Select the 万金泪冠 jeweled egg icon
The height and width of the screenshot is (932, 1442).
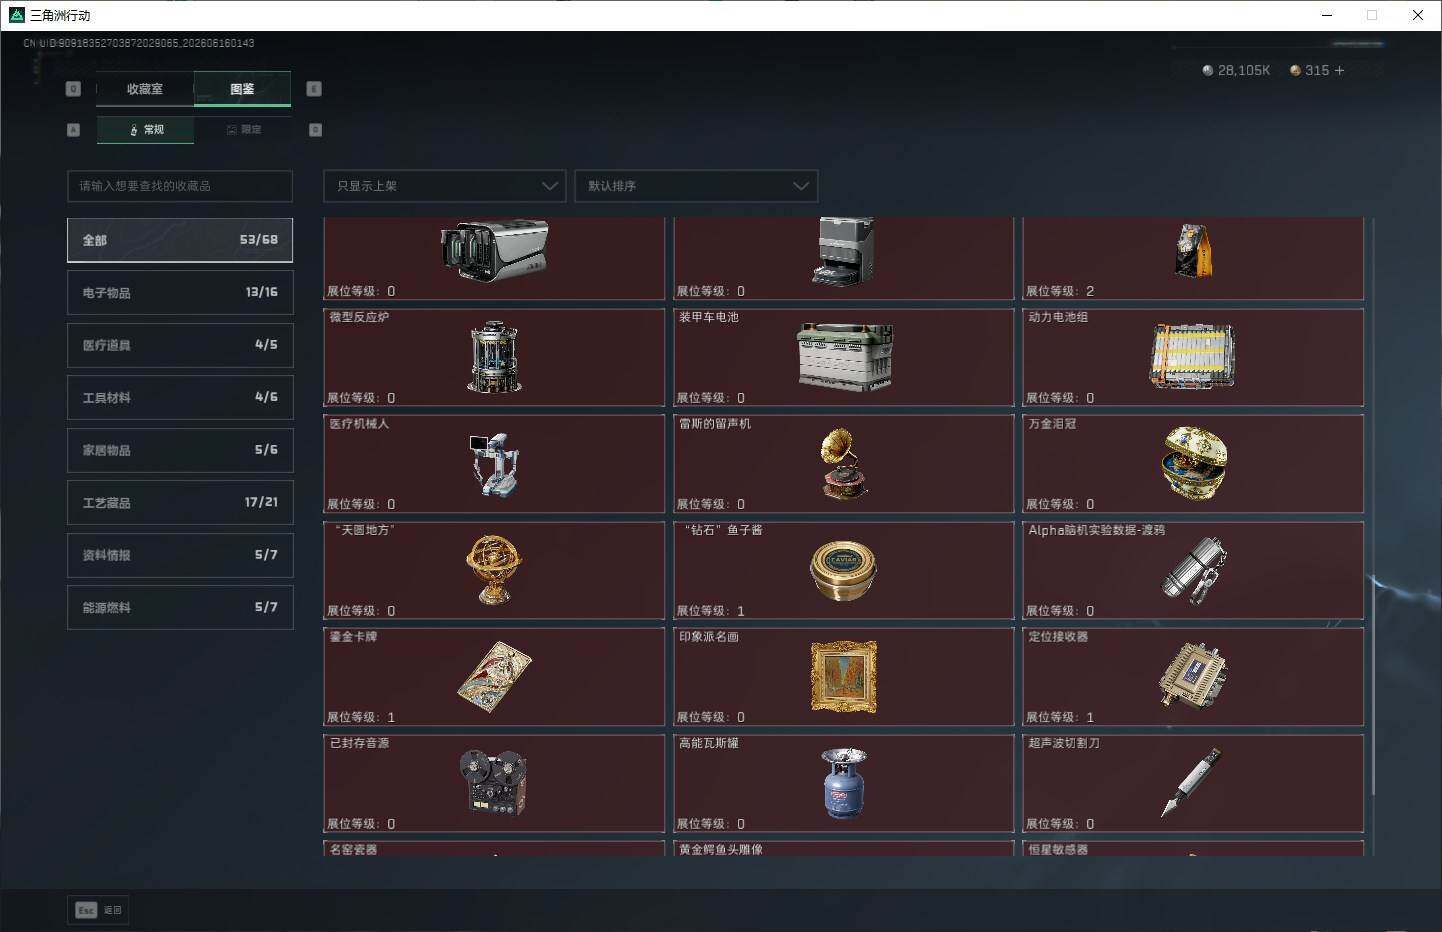1194,463
